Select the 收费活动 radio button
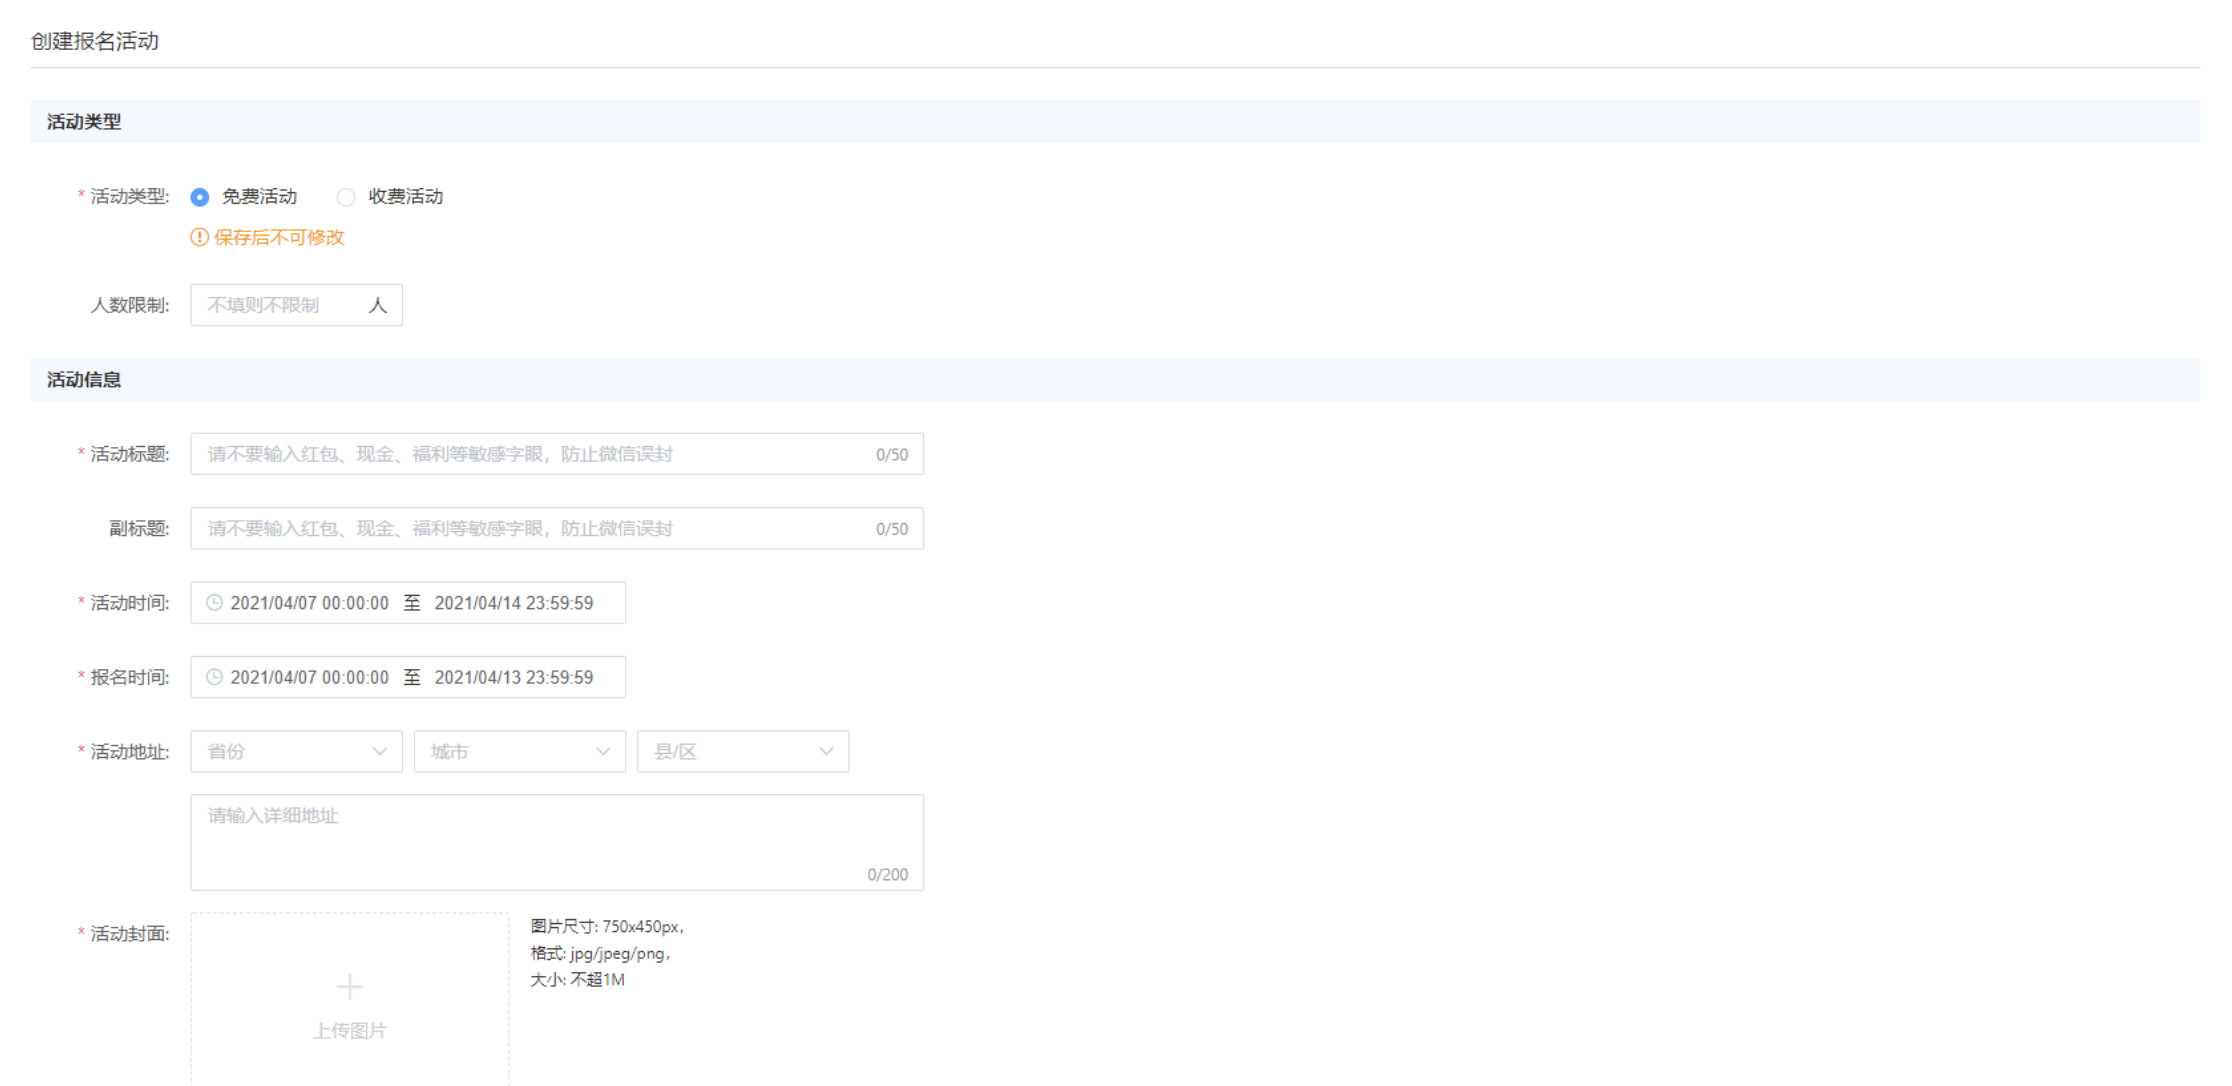This screenshot has height=1086, width=2232. click(x=346, y=197)
